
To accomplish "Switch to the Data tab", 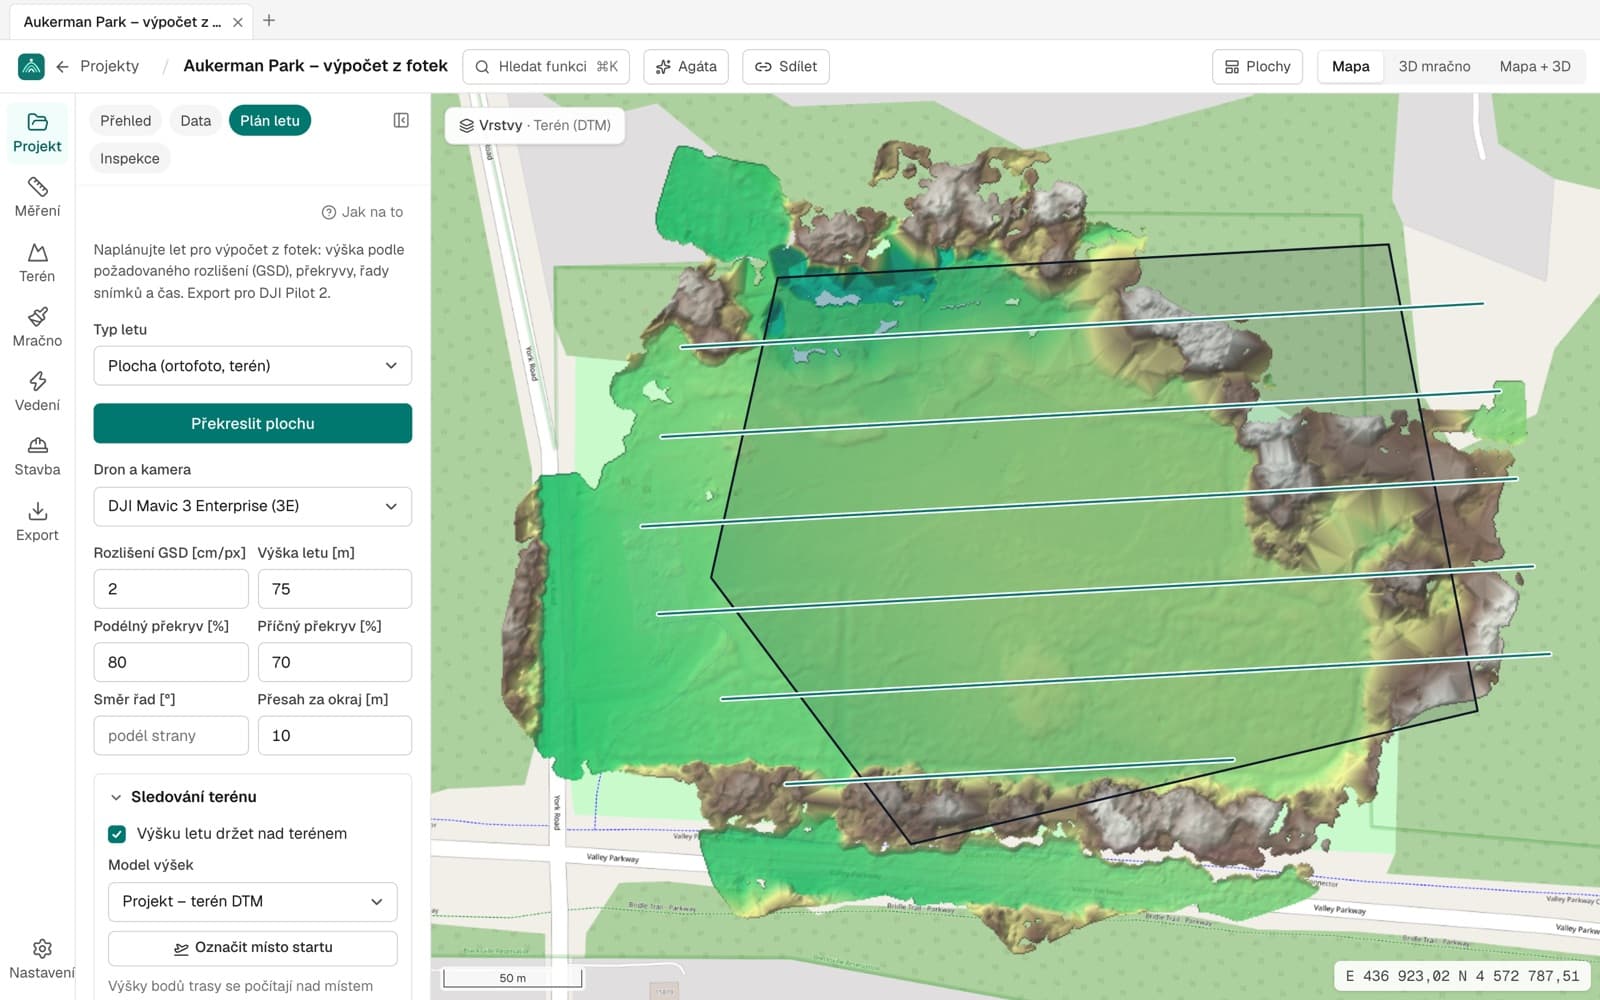I will [x=195, y=121].
